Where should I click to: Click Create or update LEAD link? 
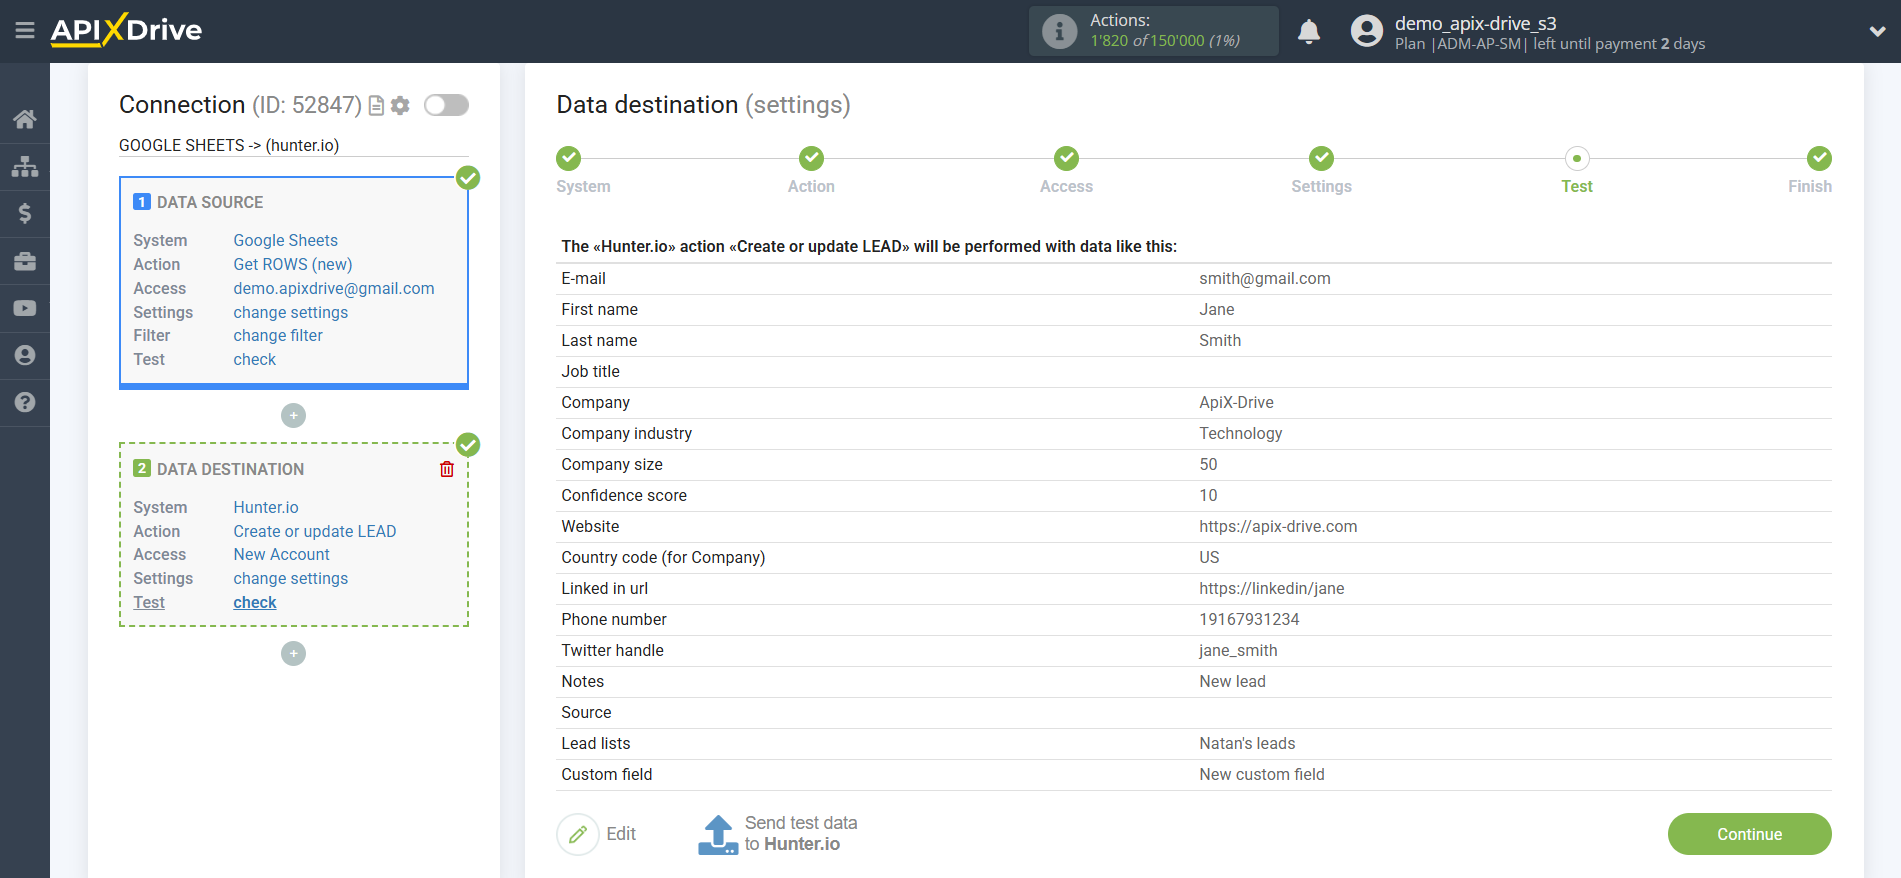[x=314, y=531]
